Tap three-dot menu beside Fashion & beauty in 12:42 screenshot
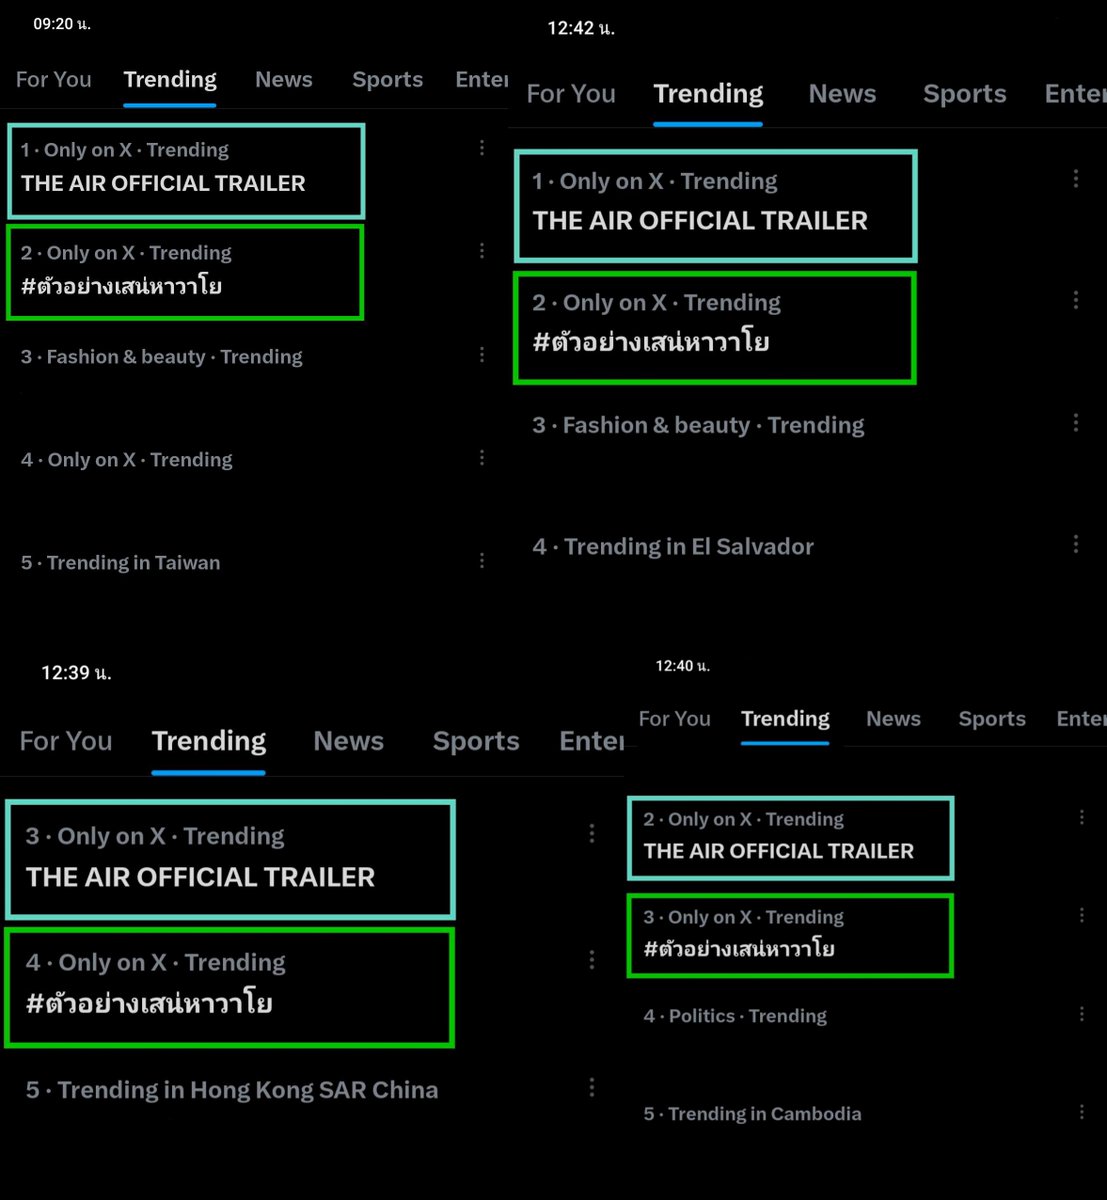Viewport: 1107px width, 1200px height. [1076, 423]
